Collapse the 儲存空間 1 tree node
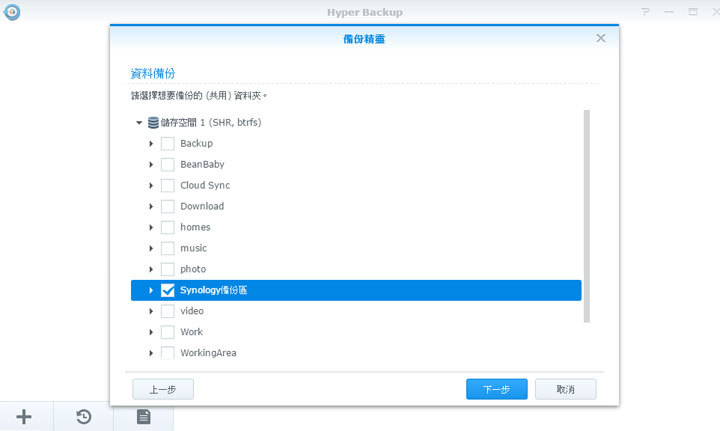Viewport: 720px width, 431px height. 139,123
